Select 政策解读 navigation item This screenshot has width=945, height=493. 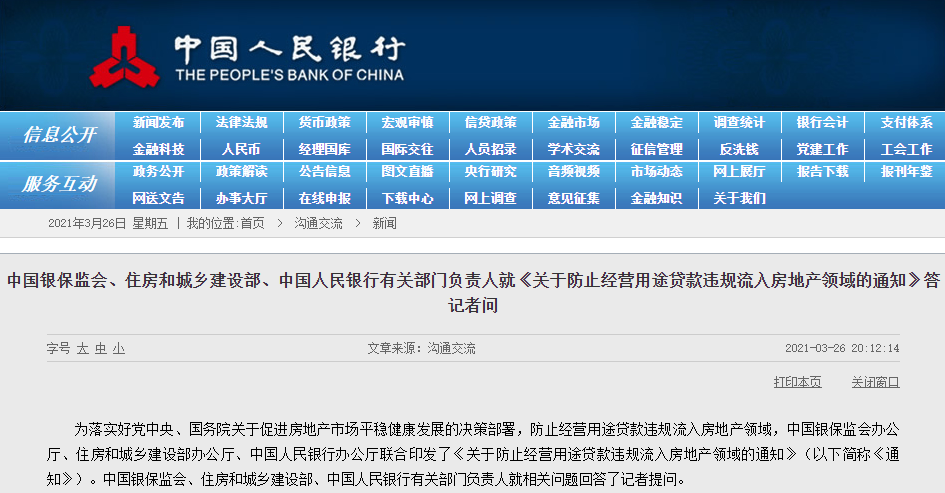[x=241, y=172]
